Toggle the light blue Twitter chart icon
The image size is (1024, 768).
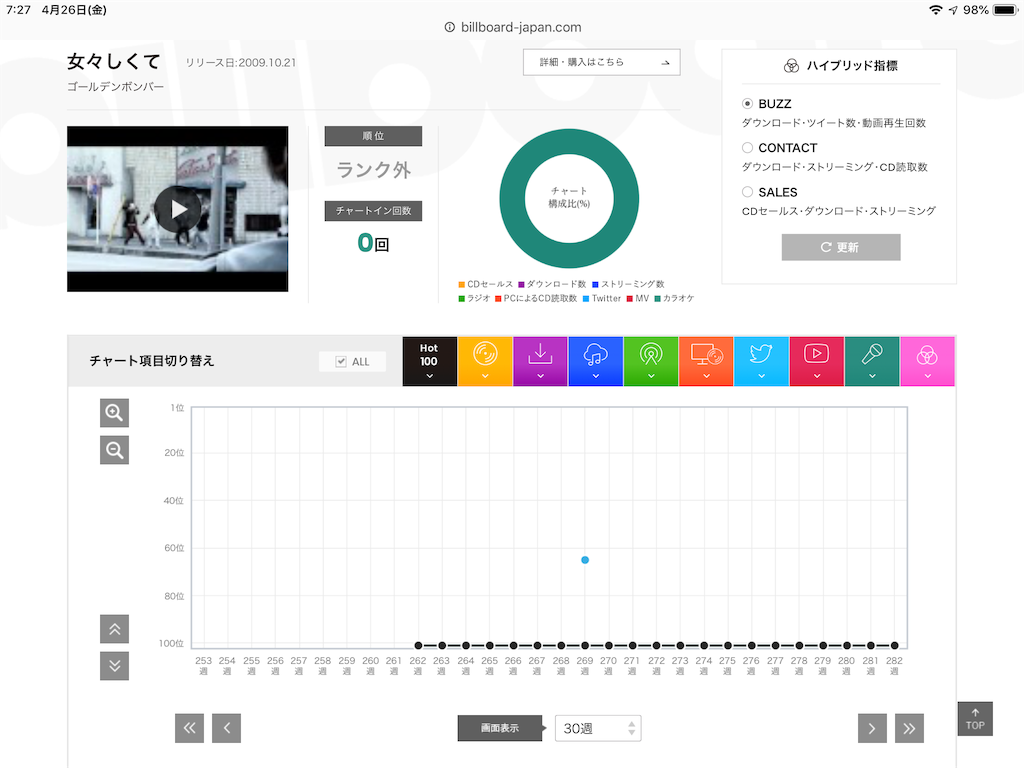coord(761,361)
